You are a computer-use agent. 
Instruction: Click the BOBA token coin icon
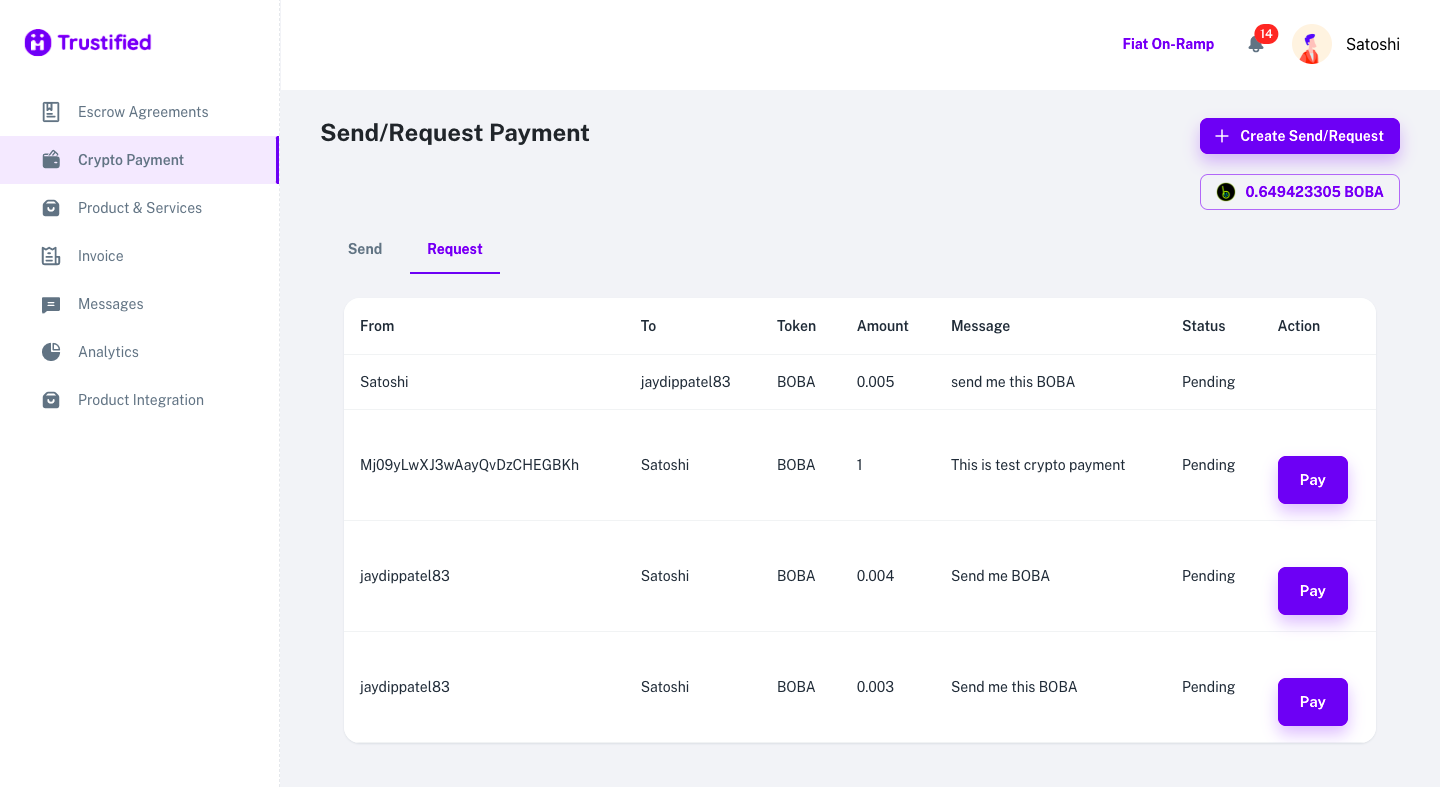[x=1226, y=191]
